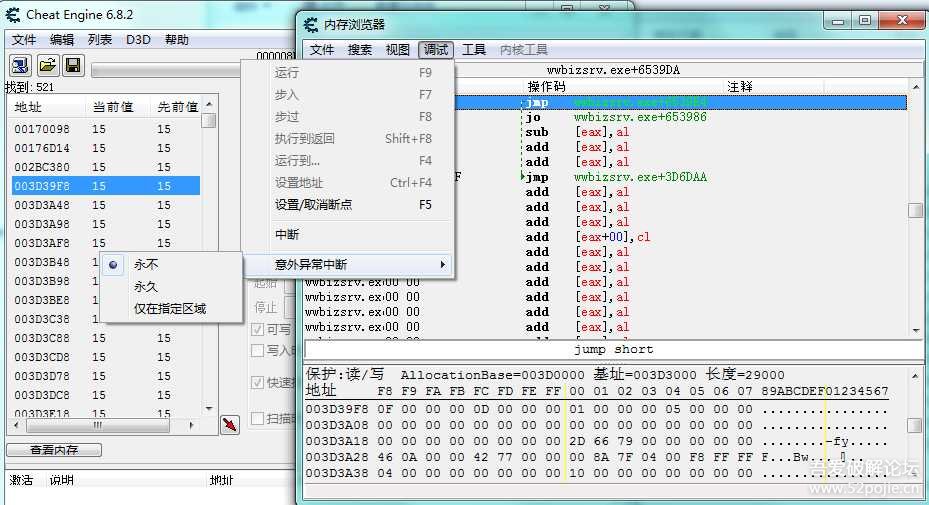Click the red arrow add-address icon

coord(230,424)
